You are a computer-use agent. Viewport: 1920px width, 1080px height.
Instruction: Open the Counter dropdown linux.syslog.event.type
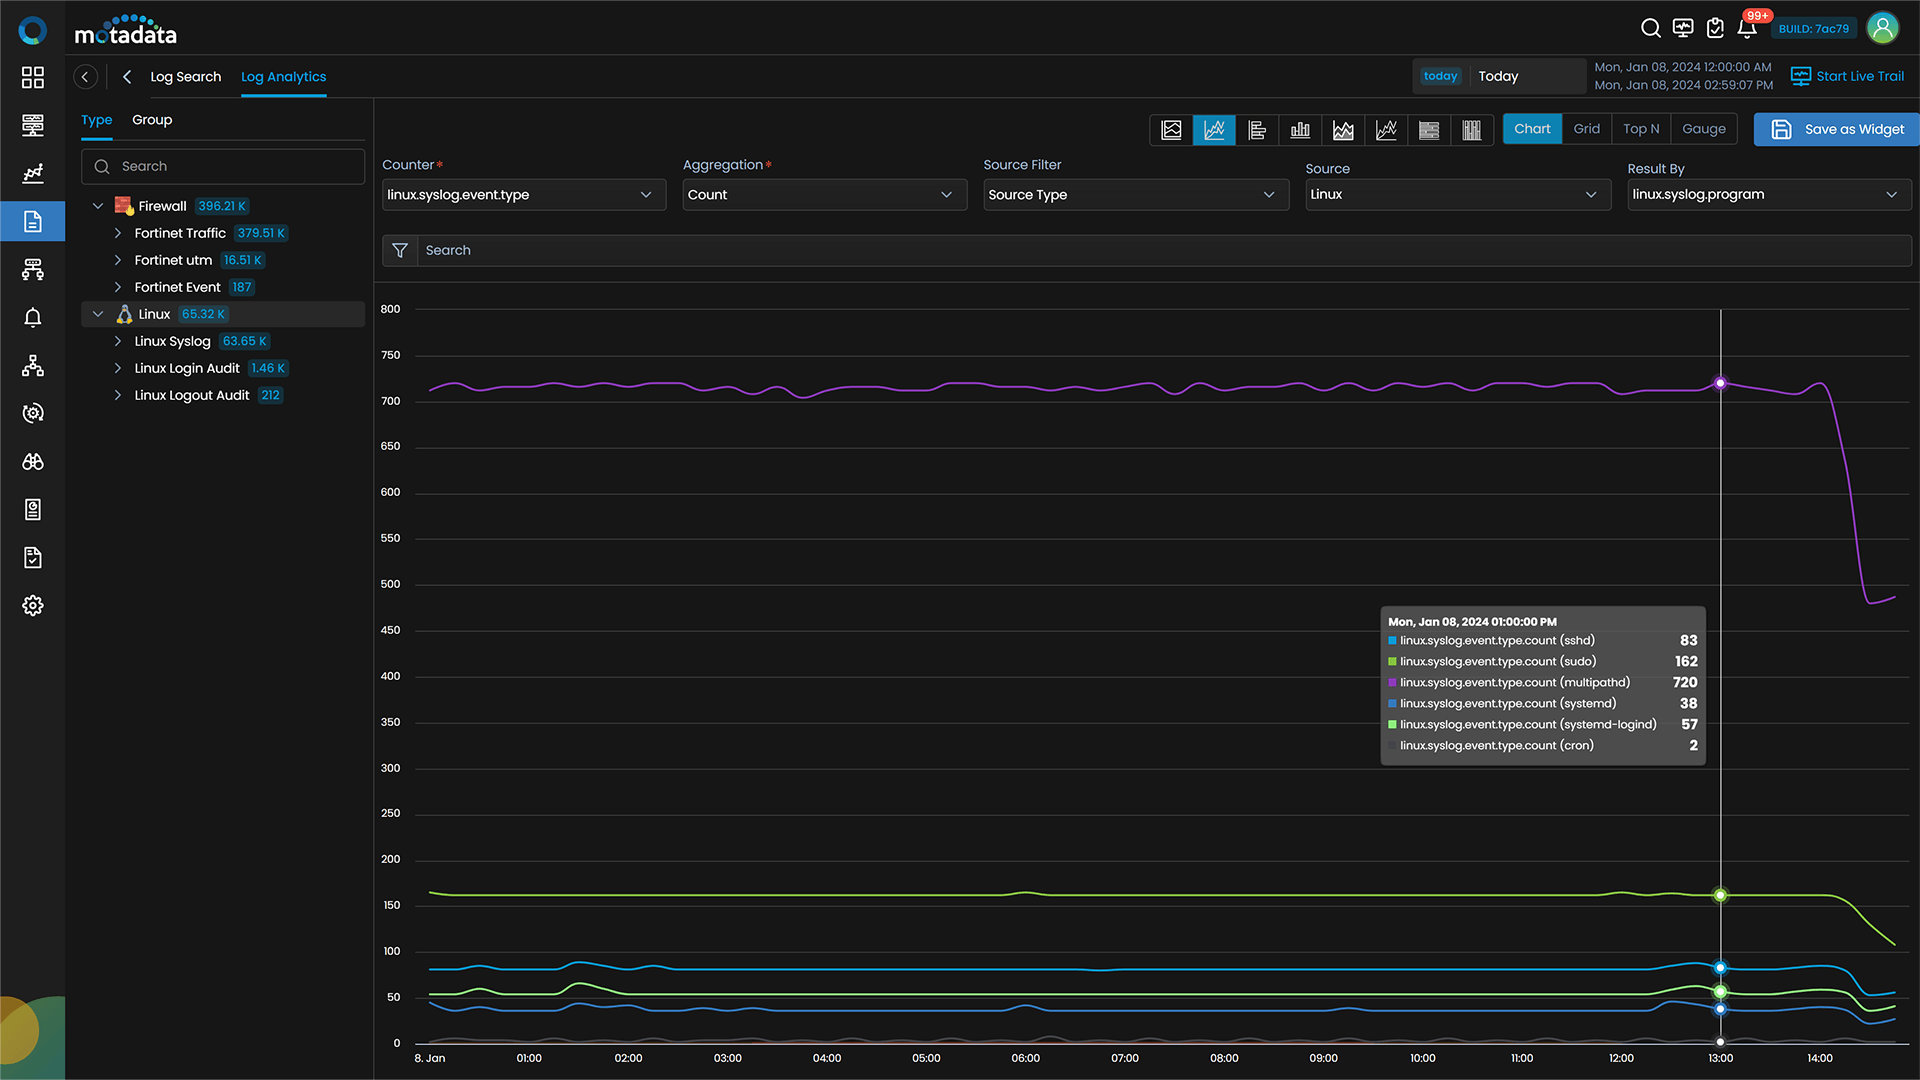[524, 195]
